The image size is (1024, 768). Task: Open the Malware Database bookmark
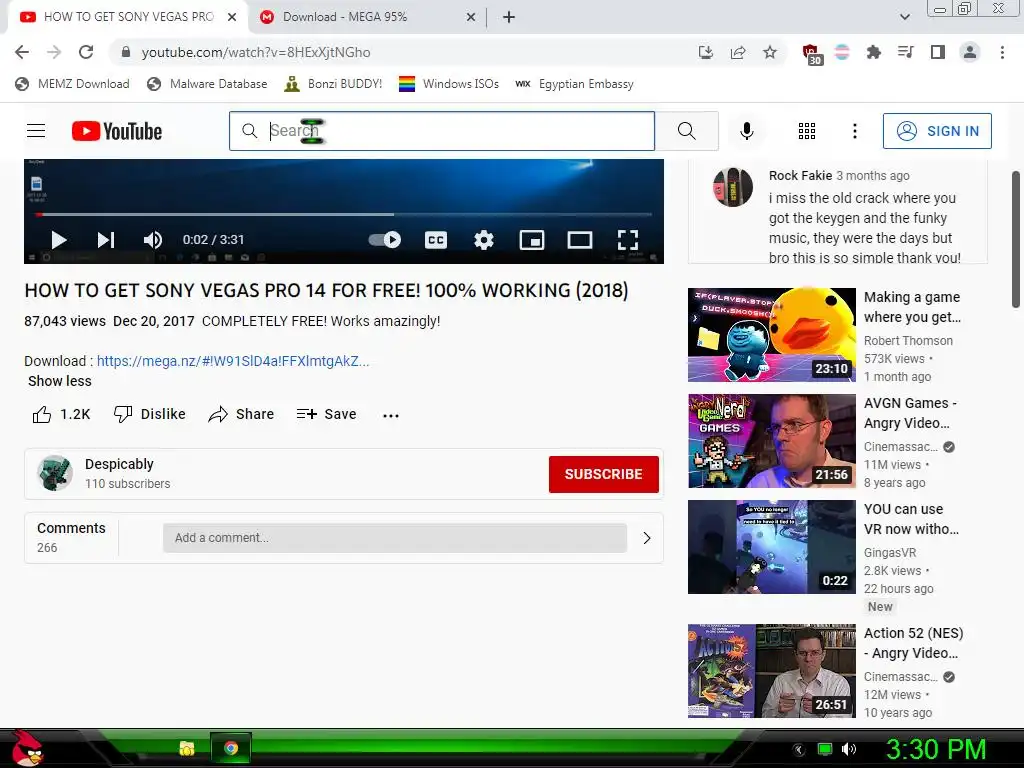coord(207,84)
